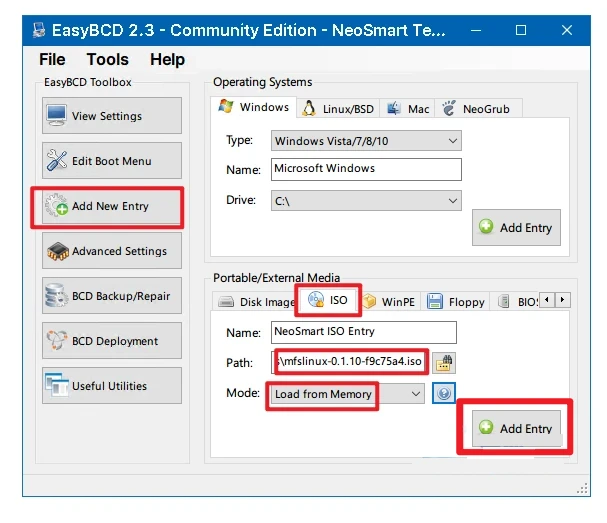Screen dimensions: 607x523
Task: Open Useful Utilities
Action: click(x=111, y=386)
